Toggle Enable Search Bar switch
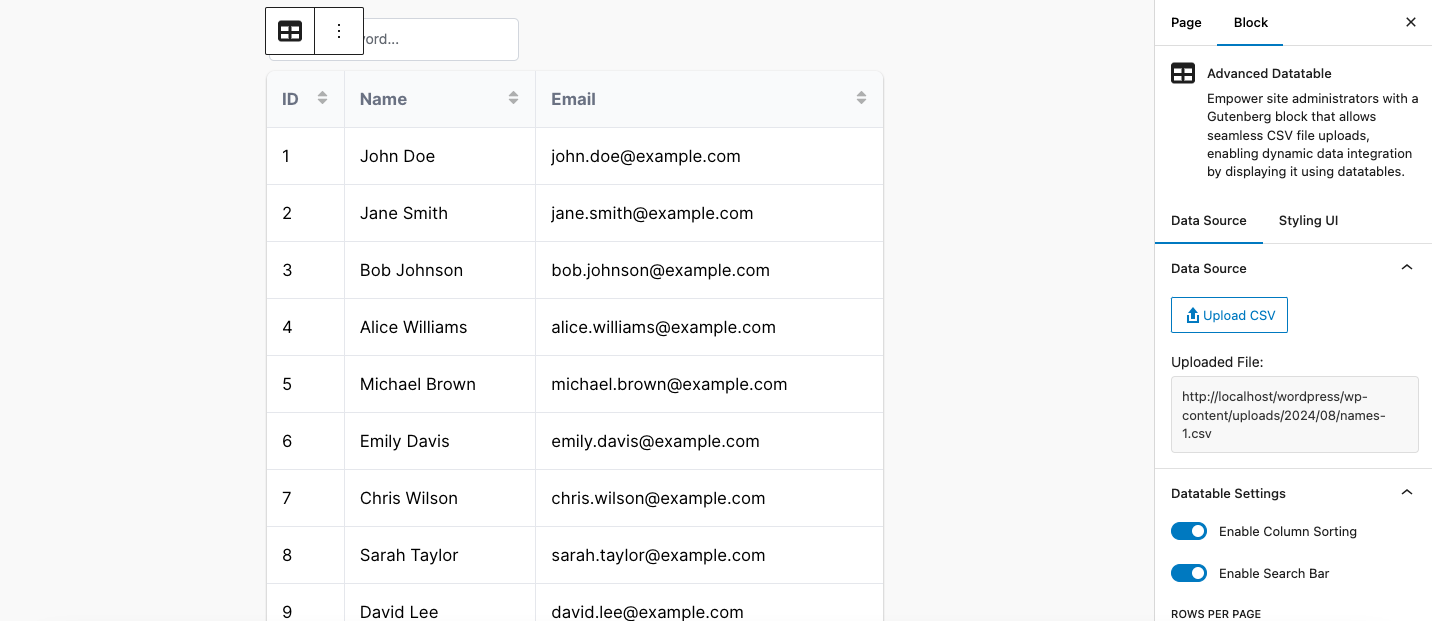 tap(1189, 573)
